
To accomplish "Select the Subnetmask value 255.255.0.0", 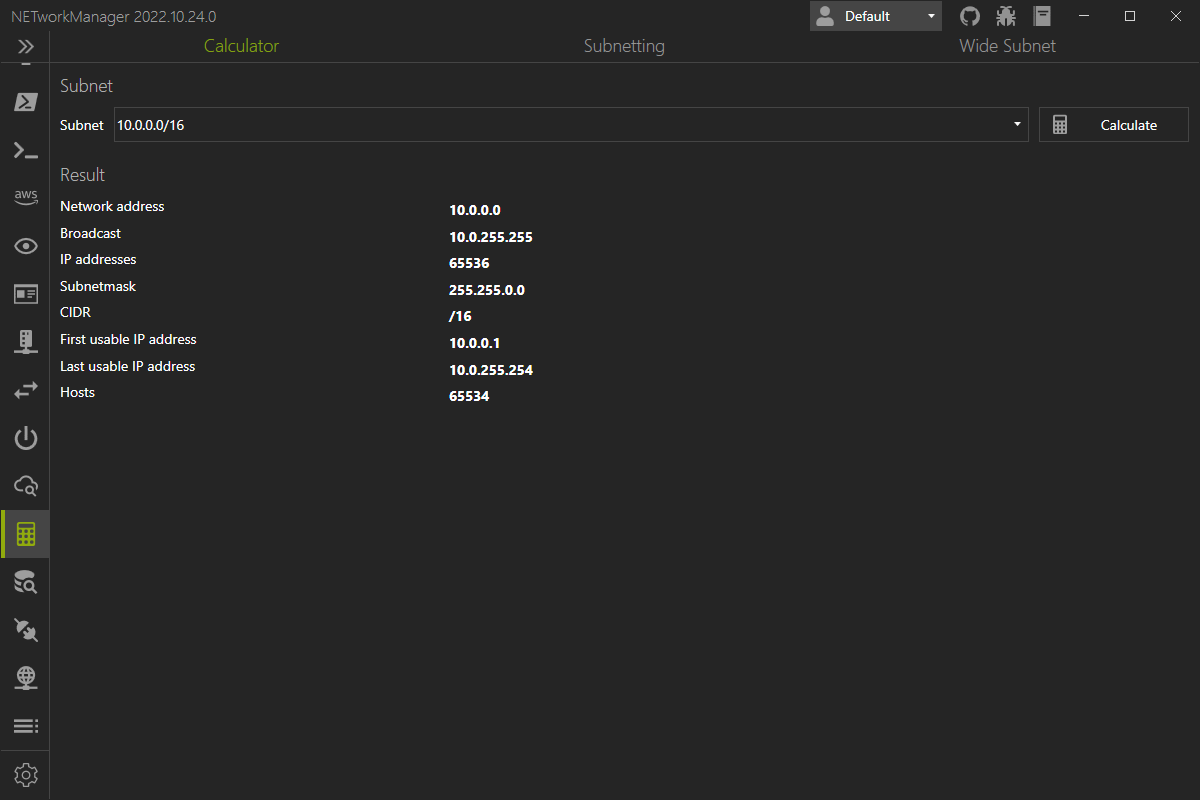I will [x=487, y=290].
